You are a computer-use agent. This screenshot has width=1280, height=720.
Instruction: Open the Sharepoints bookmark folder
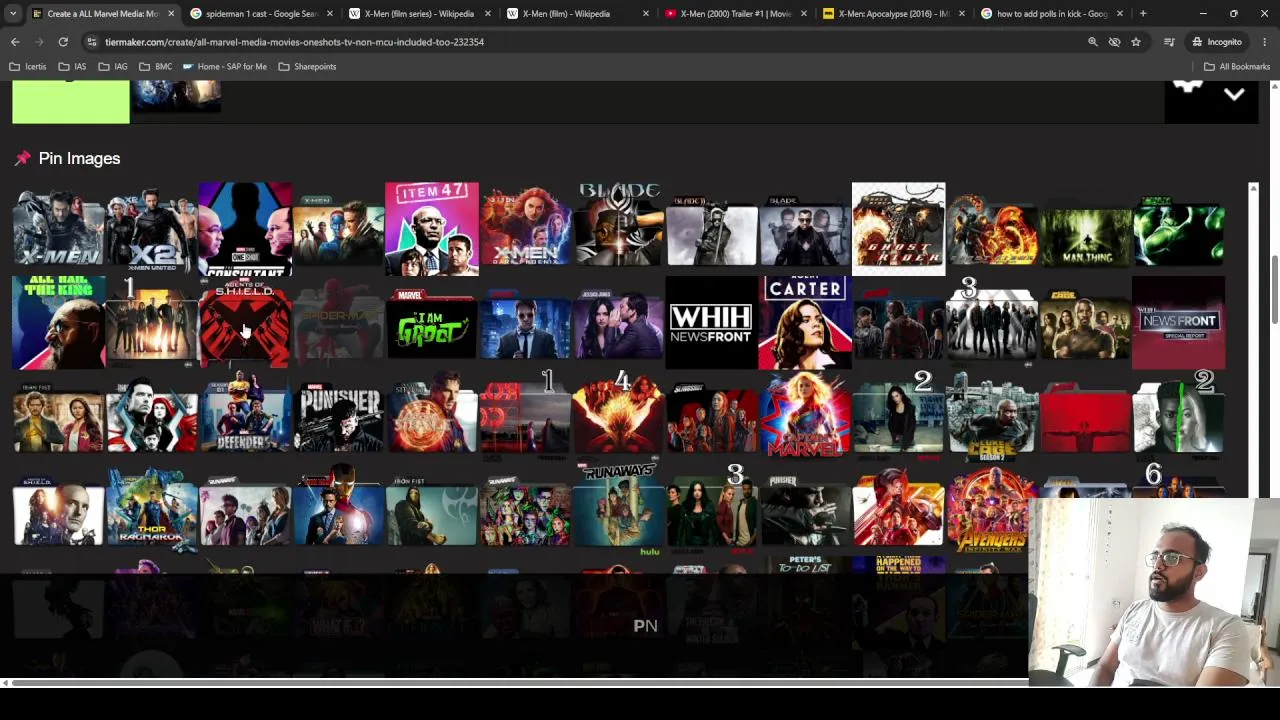307,67
